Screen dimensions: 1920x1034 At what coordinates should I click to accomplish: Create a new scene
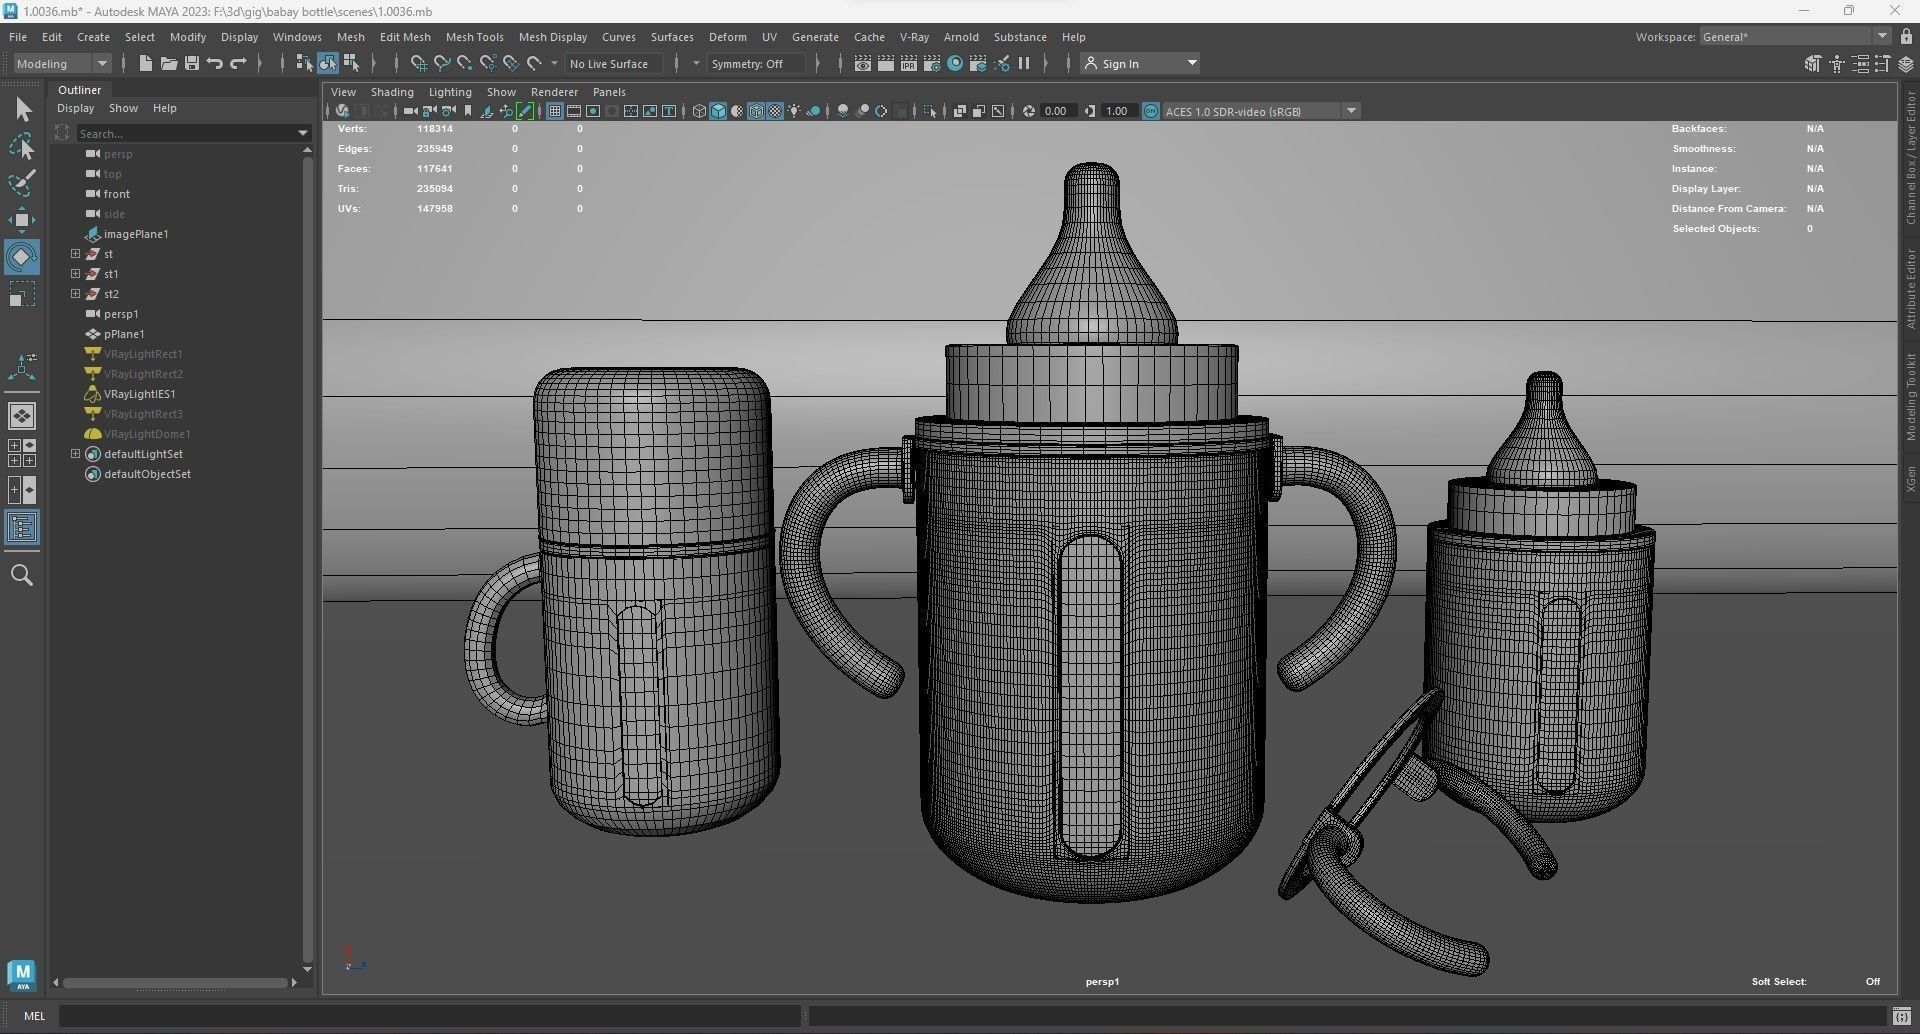146,63
